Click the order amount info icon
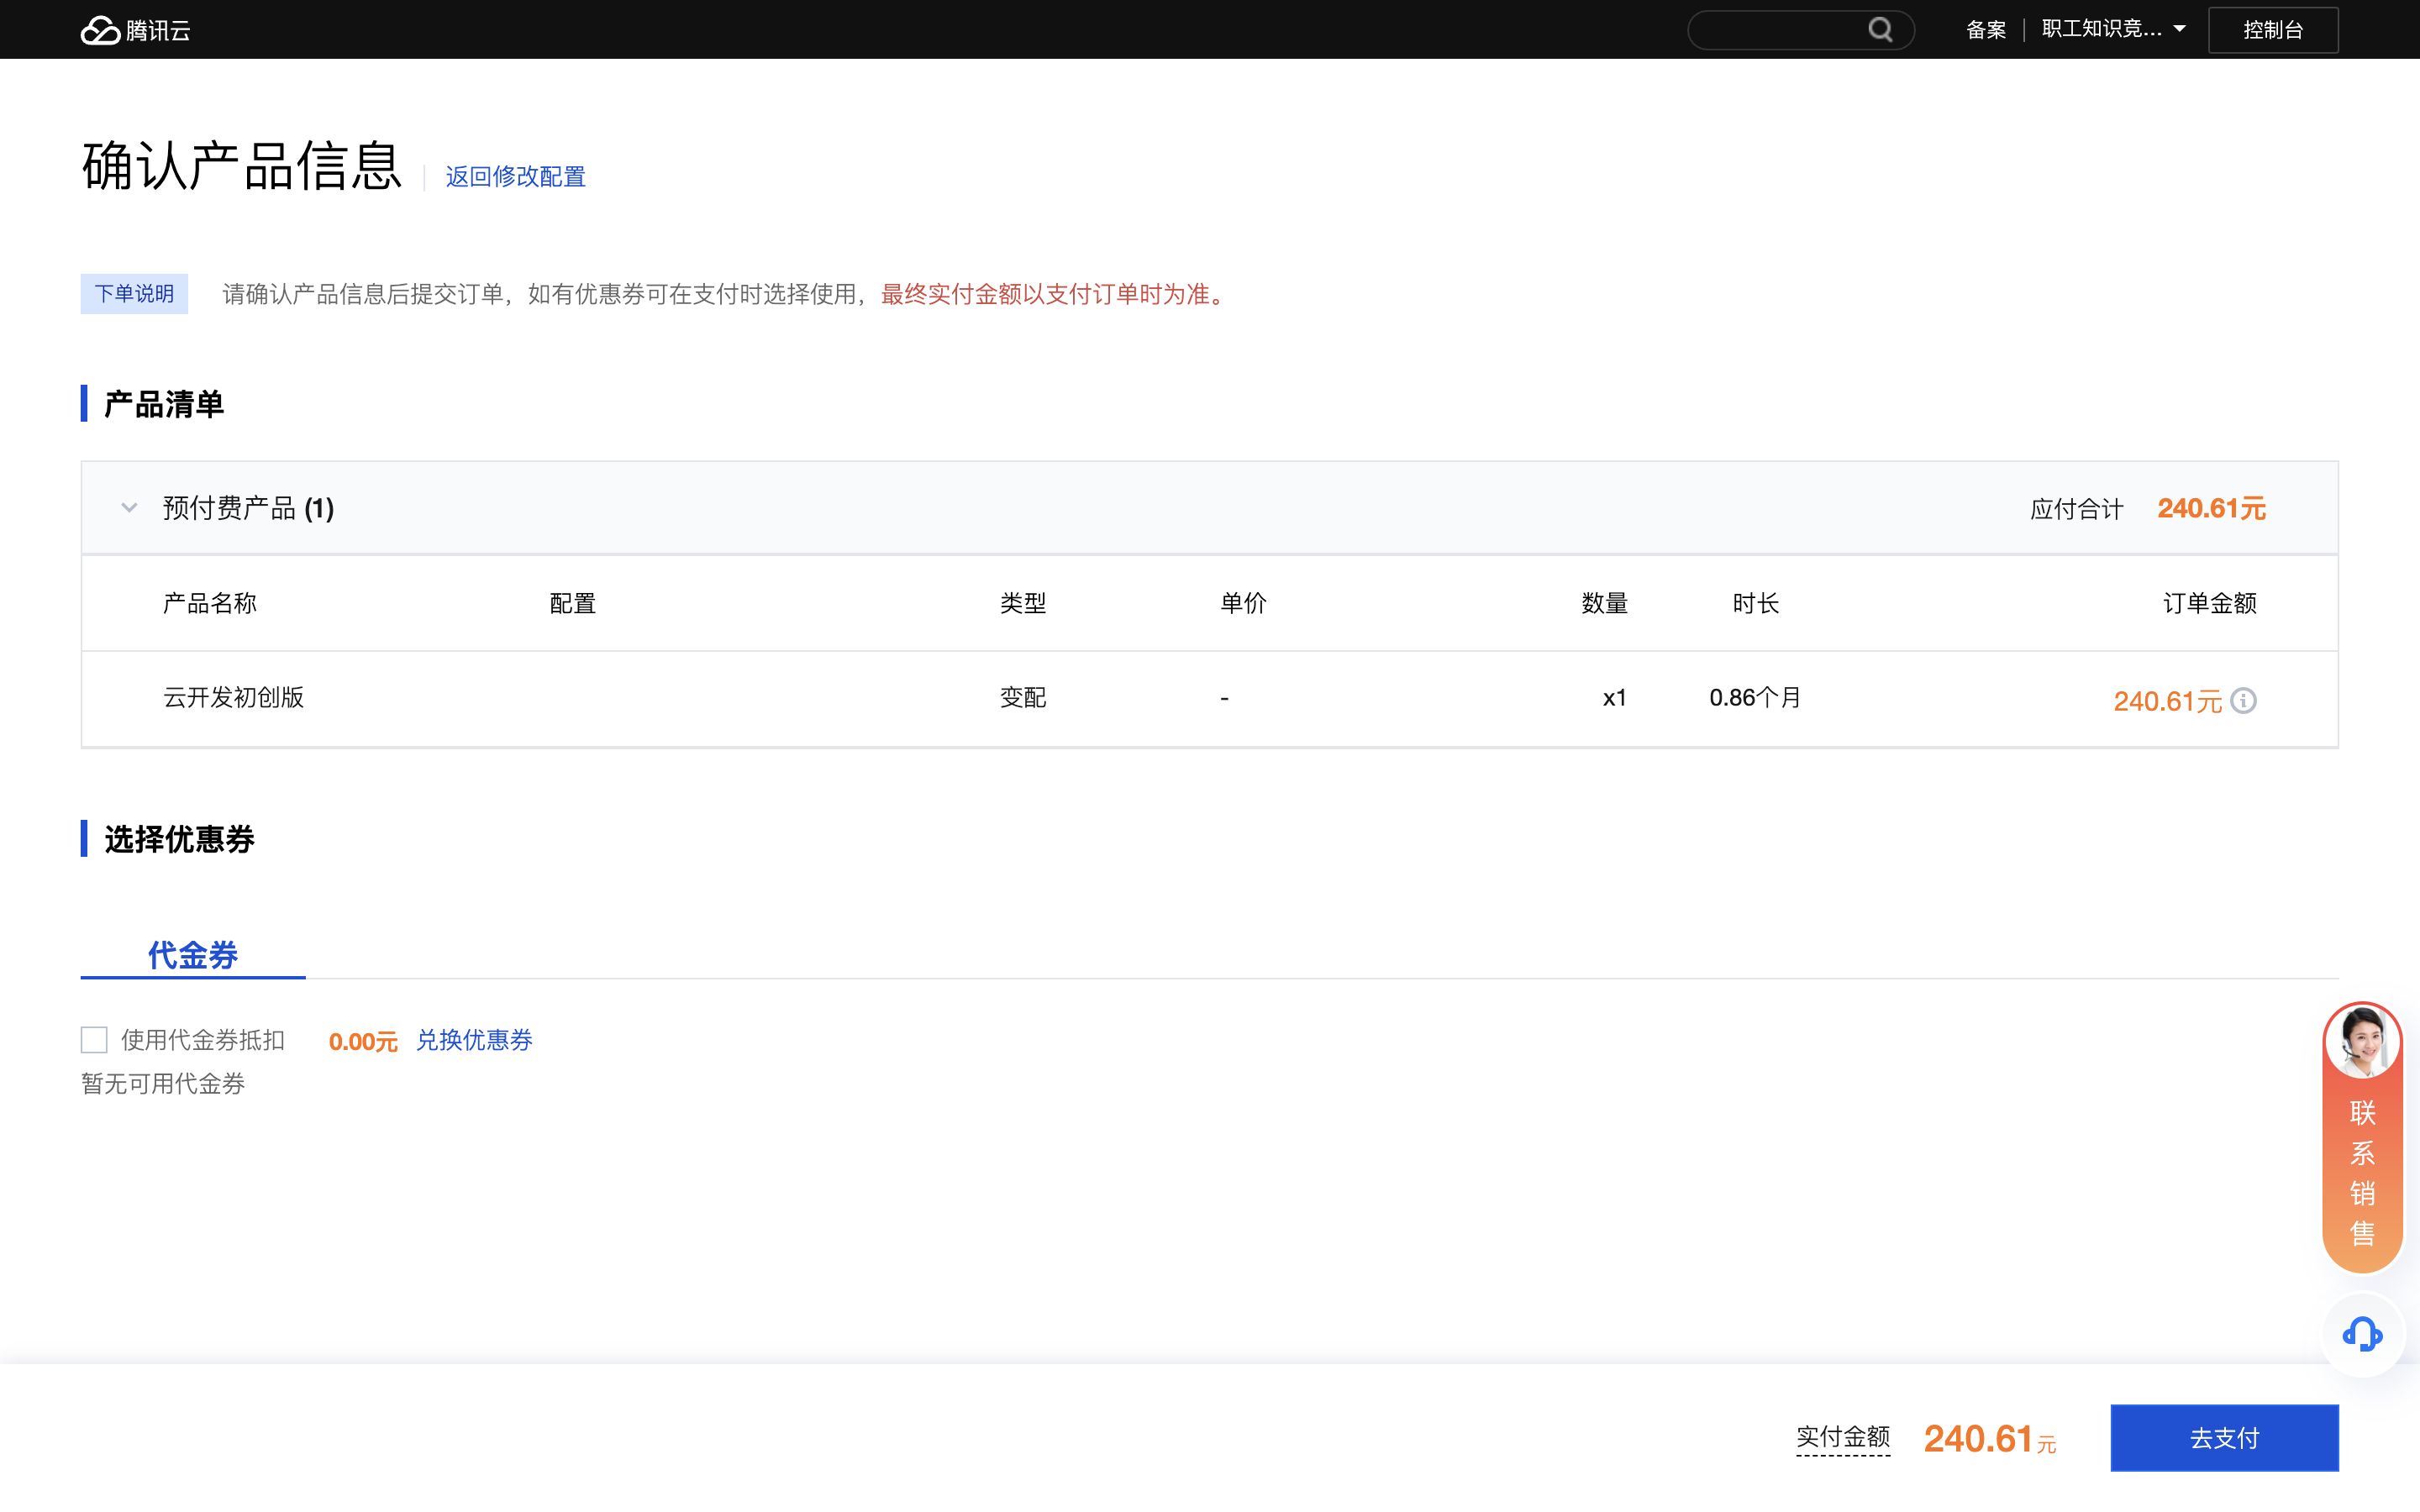 (x=2243, y=700)
